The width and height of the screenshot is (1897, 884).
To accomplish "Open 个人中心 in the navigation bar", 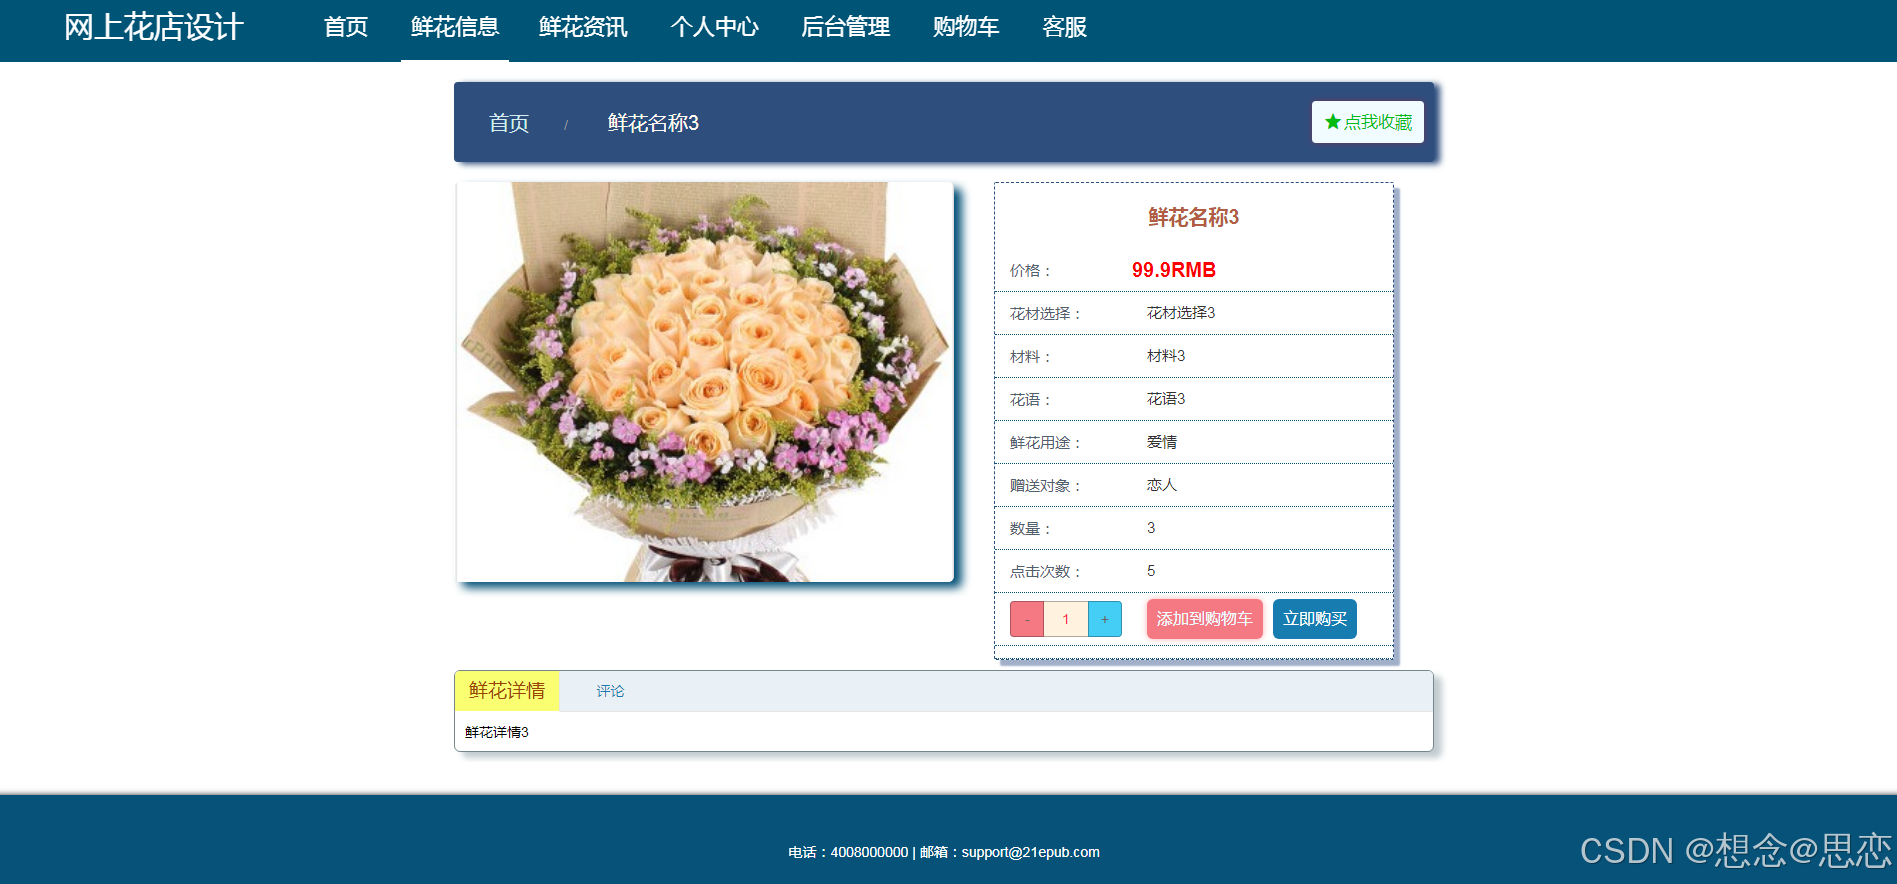I will 714,27.
